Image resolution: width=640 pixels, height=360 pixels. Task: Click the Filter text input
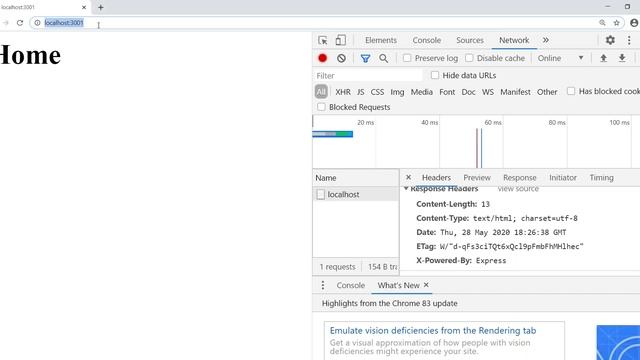[x=368, y=76]
